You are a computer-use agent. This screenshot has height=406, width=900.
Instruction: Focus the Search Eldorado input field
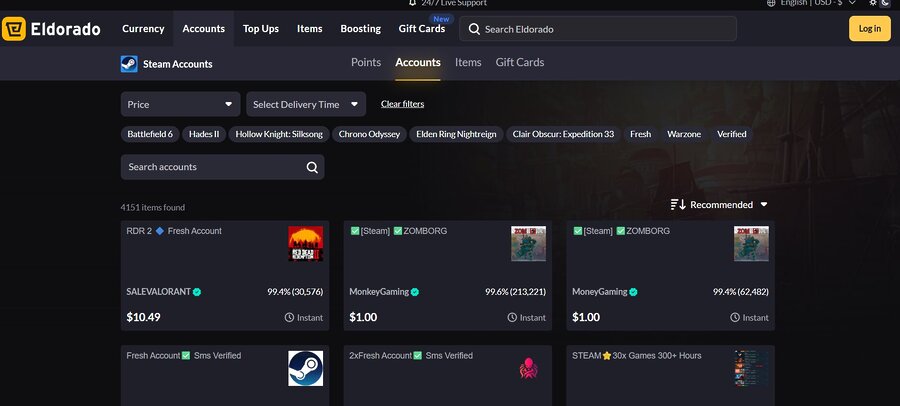[605, 29]
